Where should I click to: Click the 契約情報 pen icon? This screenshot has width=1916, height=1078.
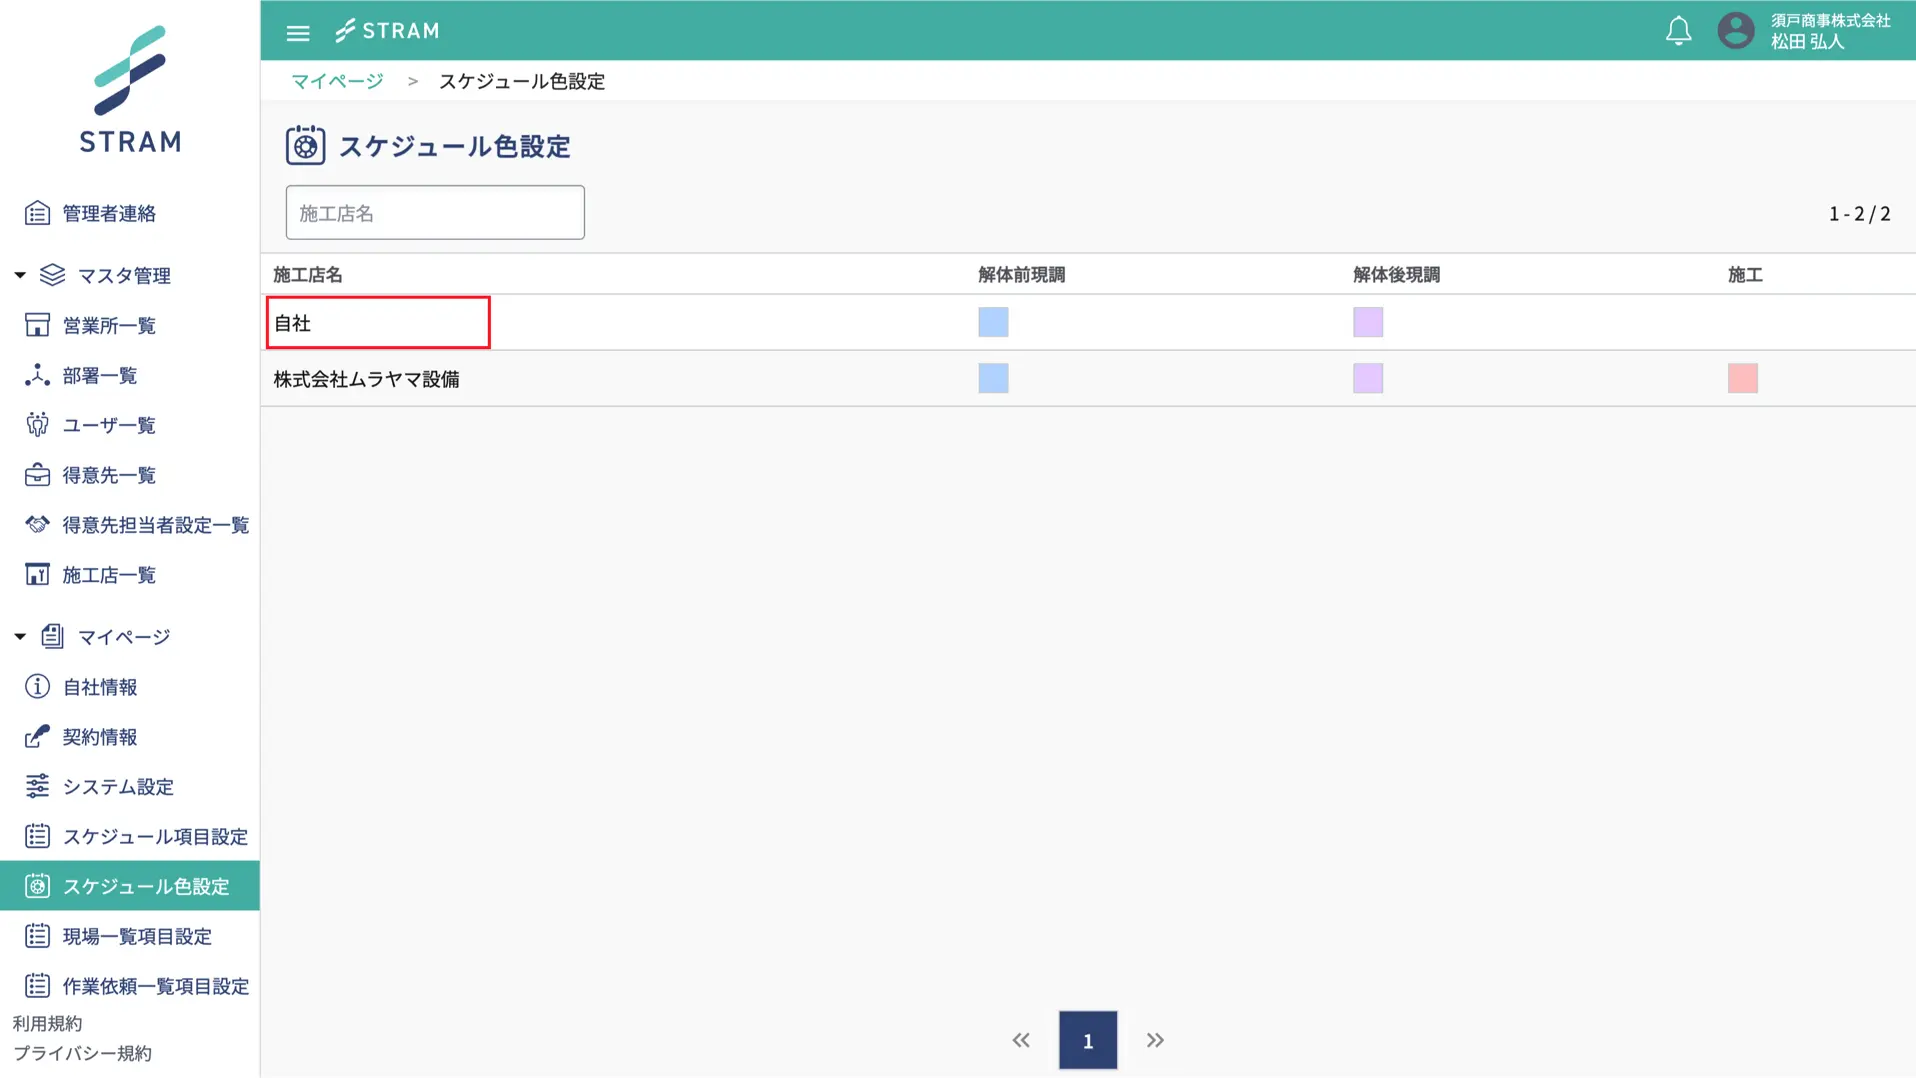coord(37,737)
